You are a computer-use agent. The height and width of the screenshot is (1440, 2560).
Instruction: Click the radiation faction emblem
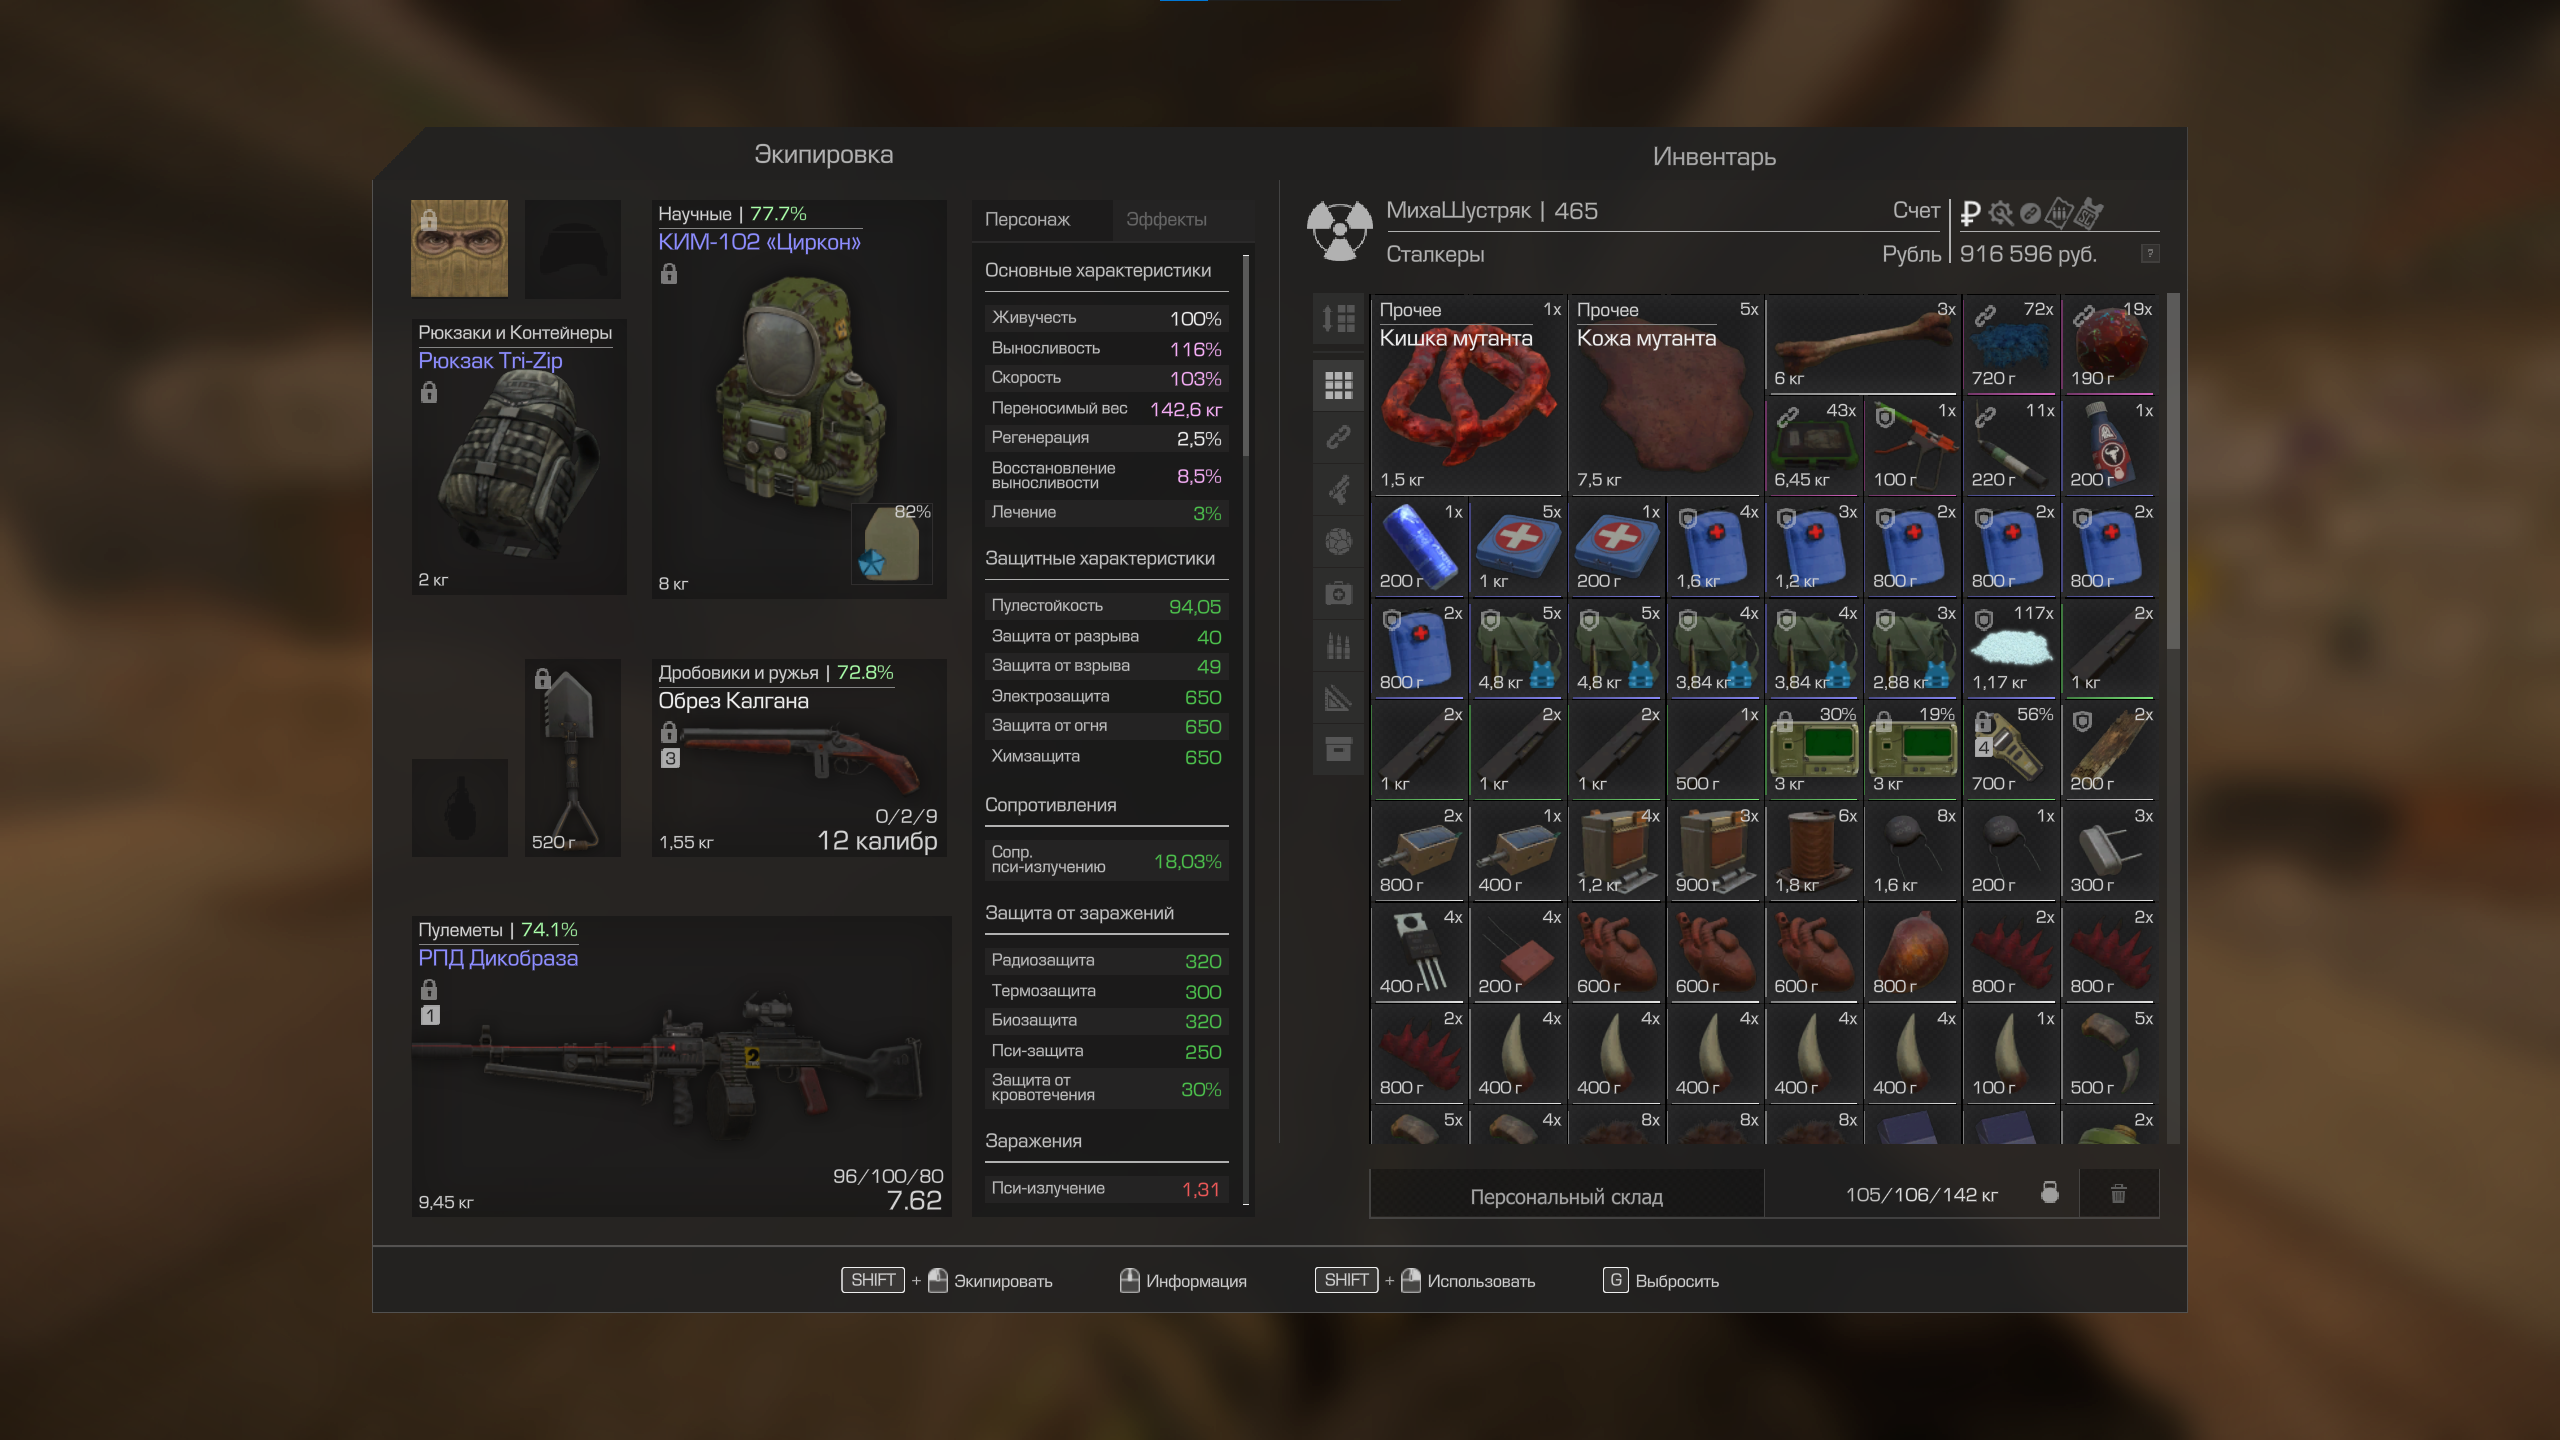click(1339, 231)
